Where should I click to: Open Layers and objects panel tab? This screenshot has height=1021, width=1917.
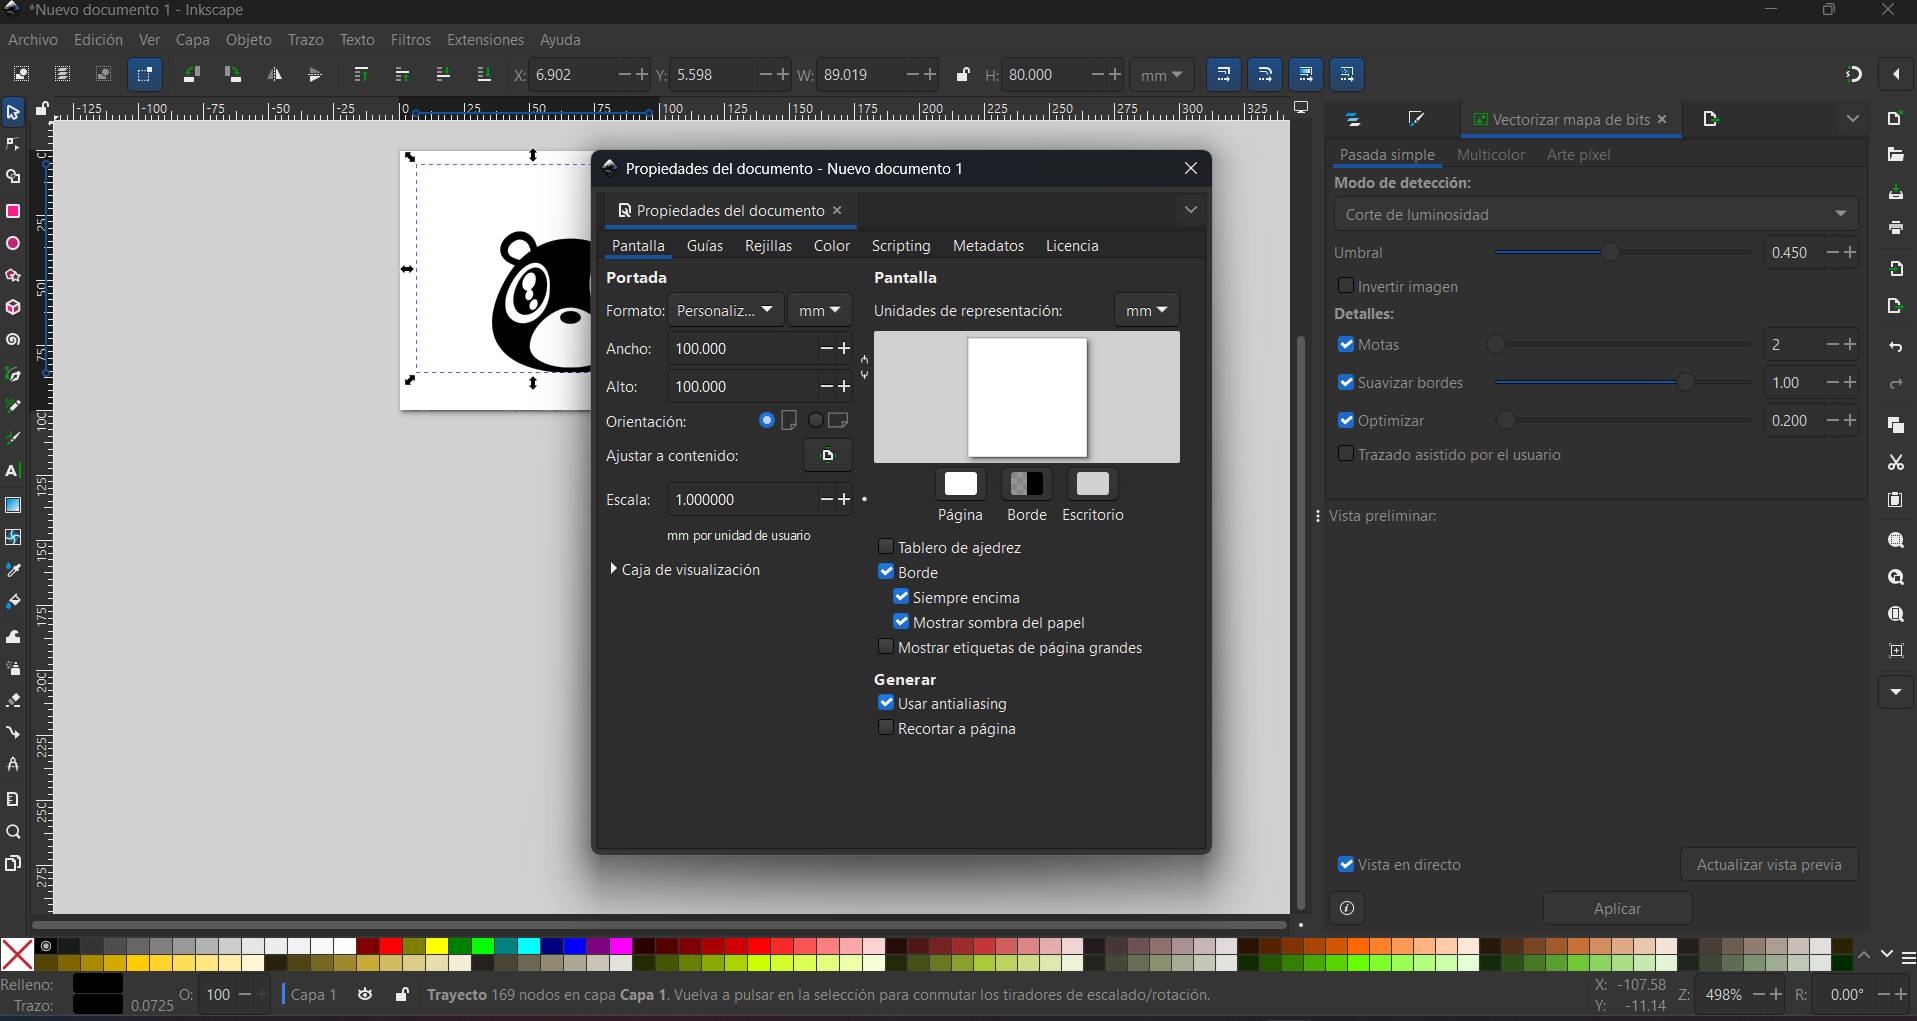tap(1353, 120)
